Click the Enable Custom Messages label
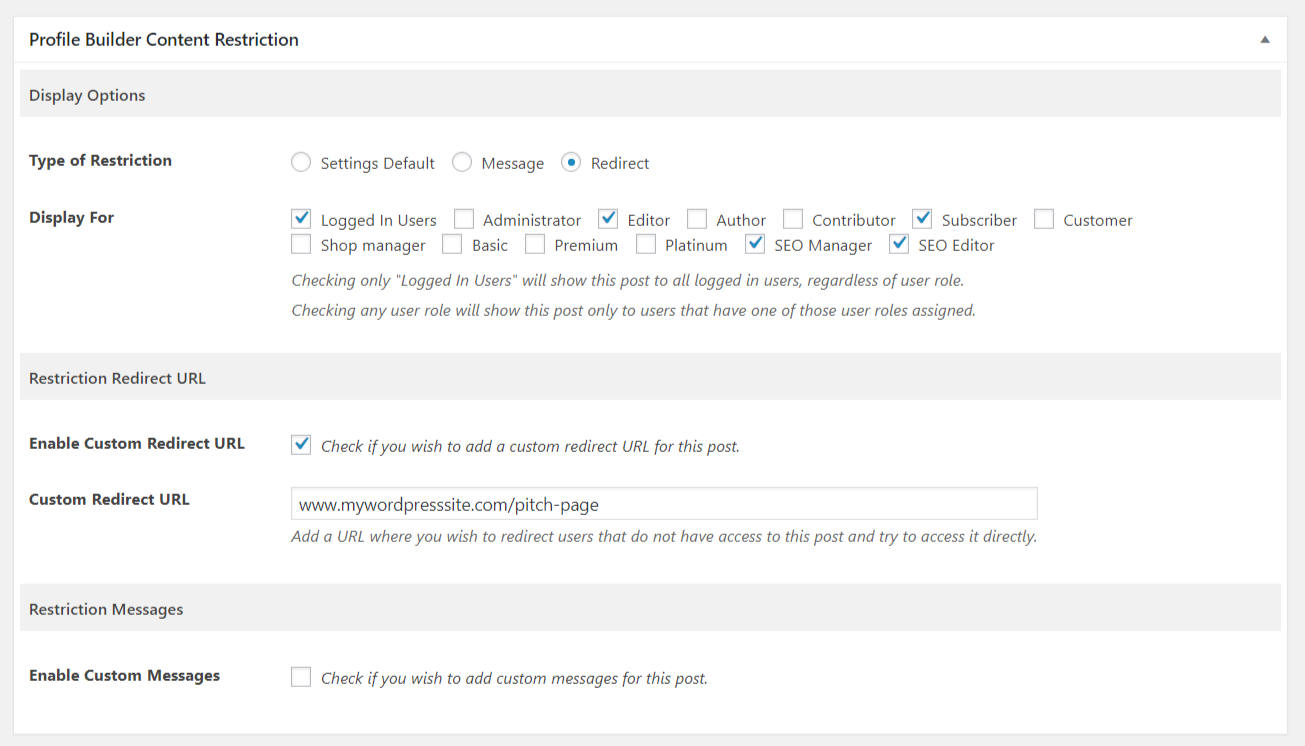This screenshot has height=746, width=1305. click(124, 675)
